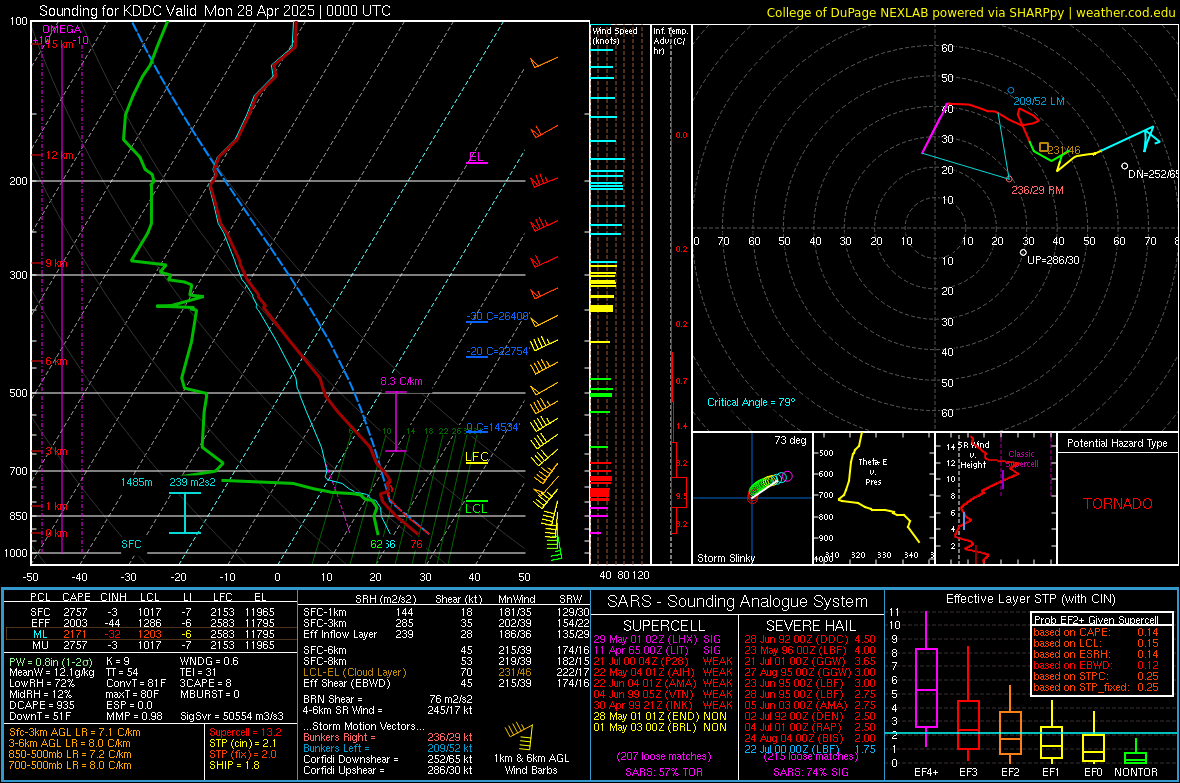Click the based on STPC: 0.25 row
The image size is (1180, 783).
click(1096, 676)
